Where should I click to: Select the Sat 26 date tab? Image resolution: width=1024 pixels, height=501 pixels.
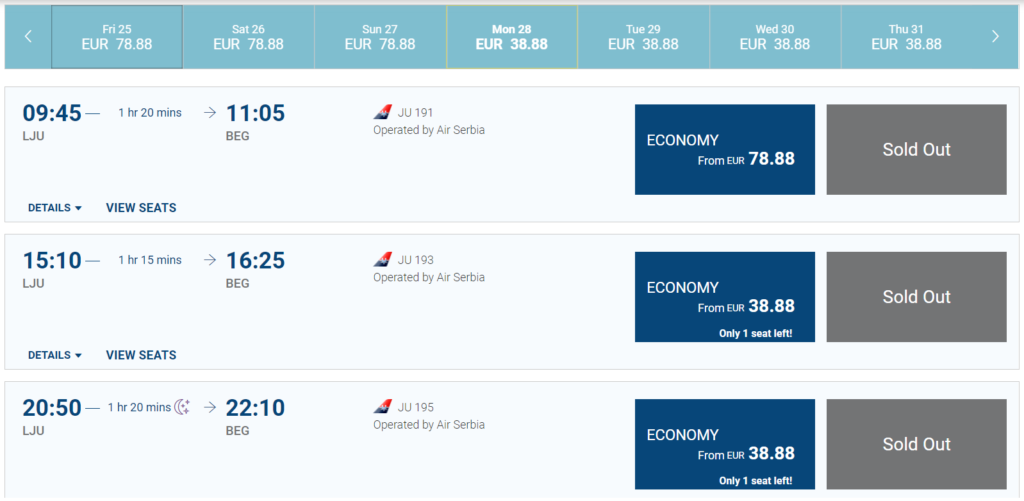[249, 36]
